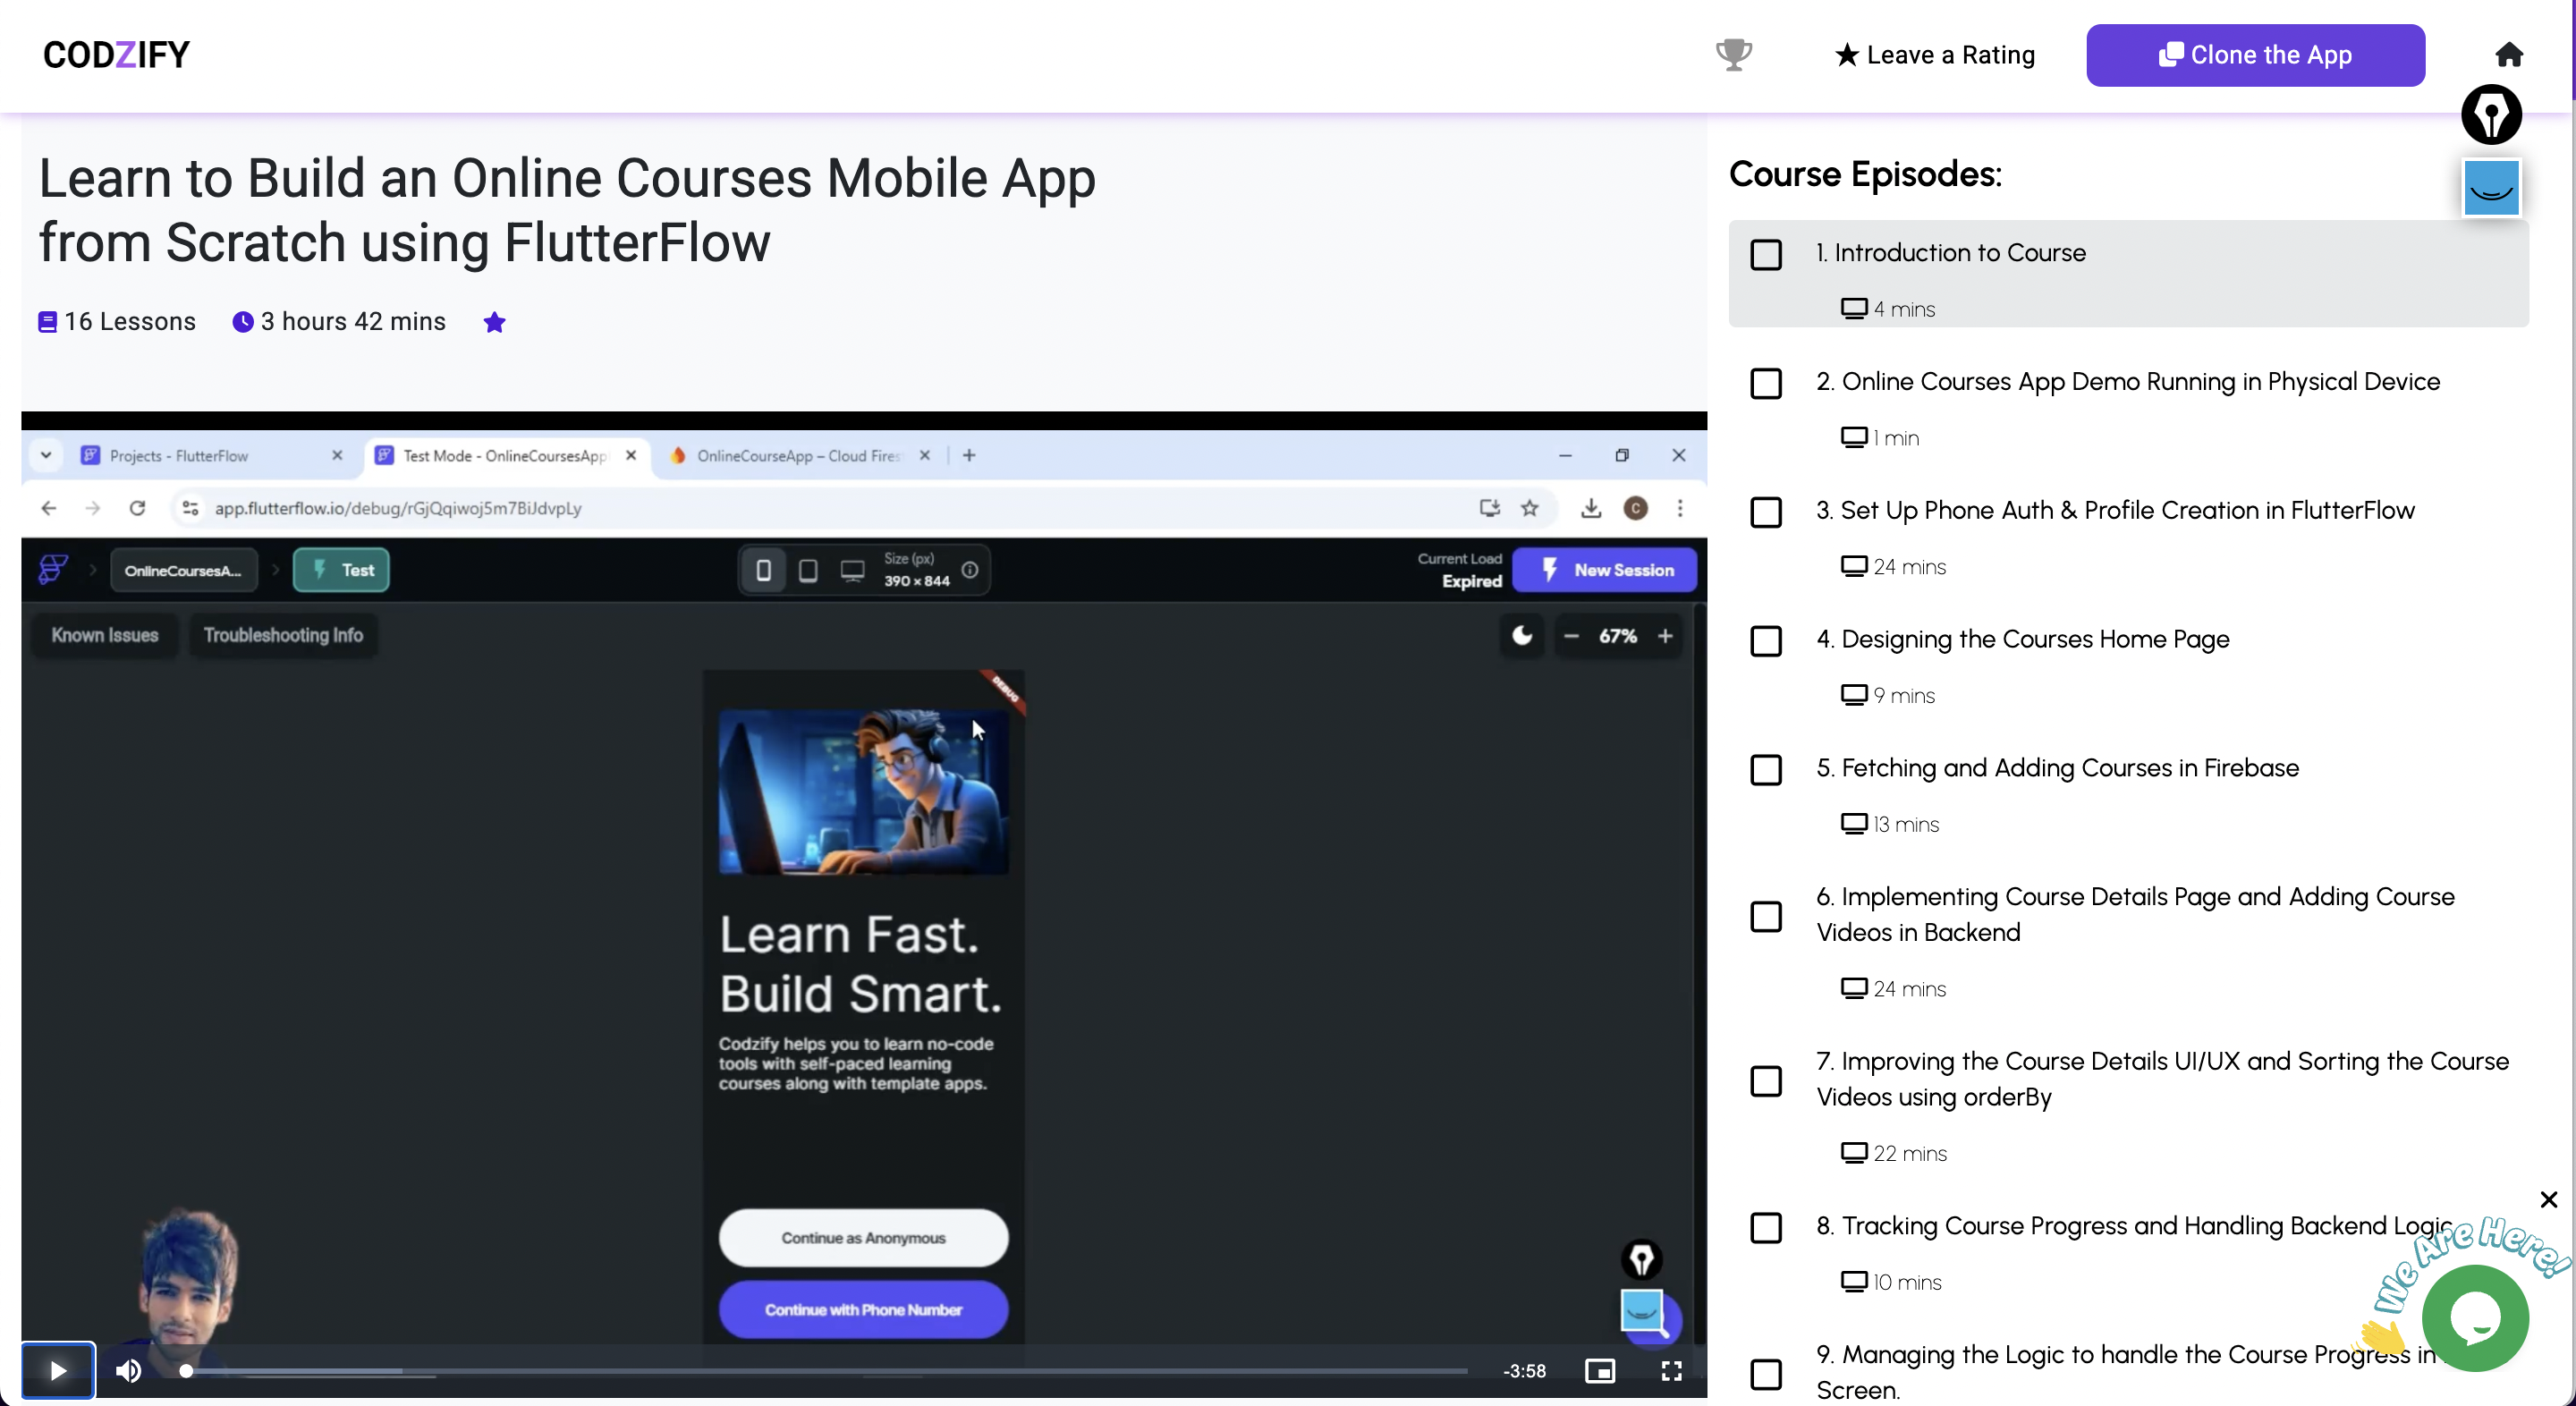This screenshot has width=2576, height=1406.
Task: Click the FlutterFlow logo icon
Action: click(x=53, y=569)
